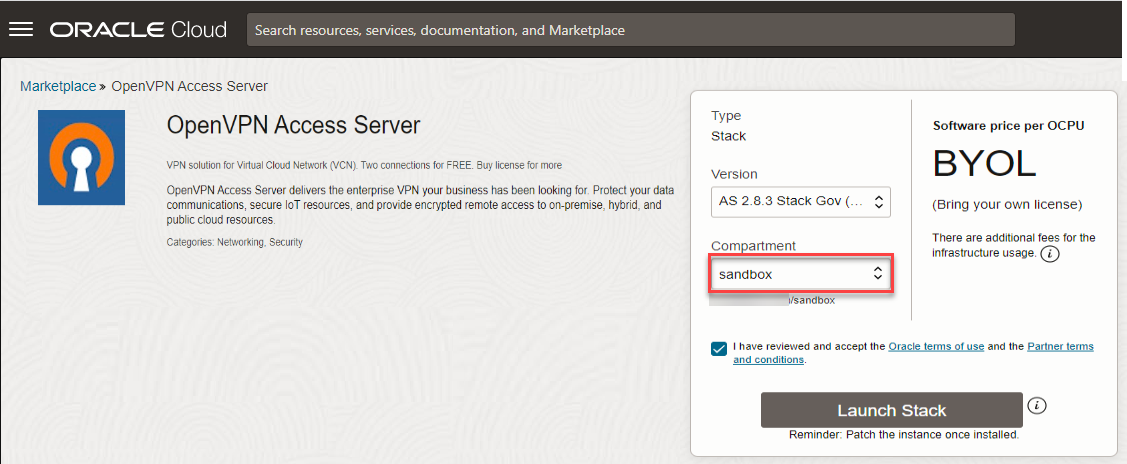Open the Oracle terms of use link

click(936, 347)
